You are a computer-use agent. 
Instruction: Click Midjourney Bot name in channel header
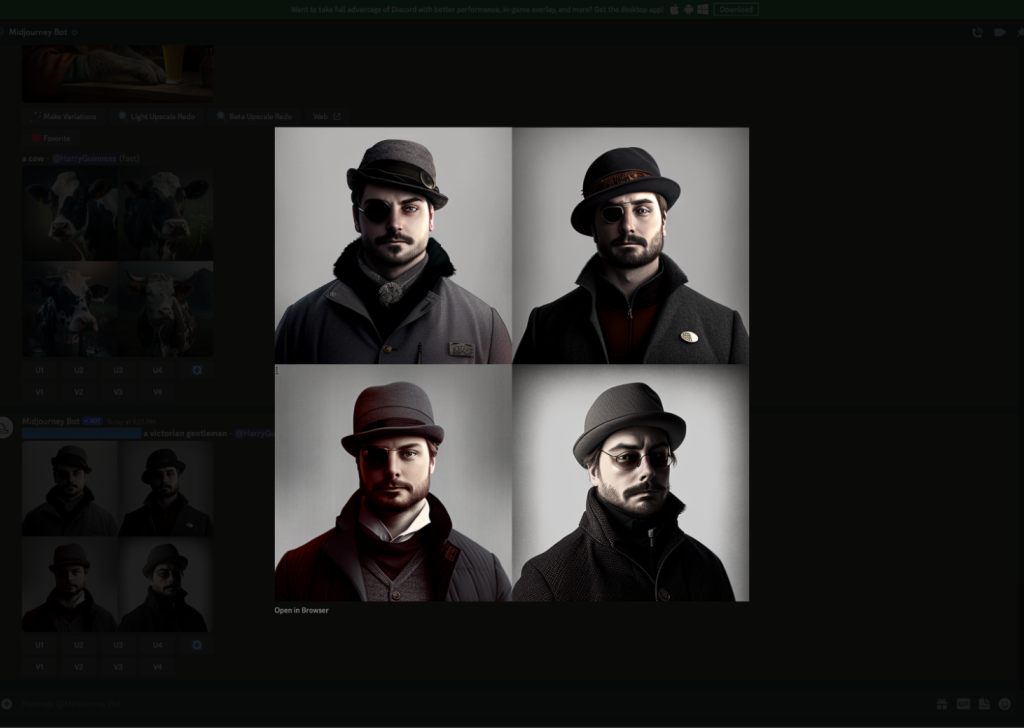coord(38,32)
